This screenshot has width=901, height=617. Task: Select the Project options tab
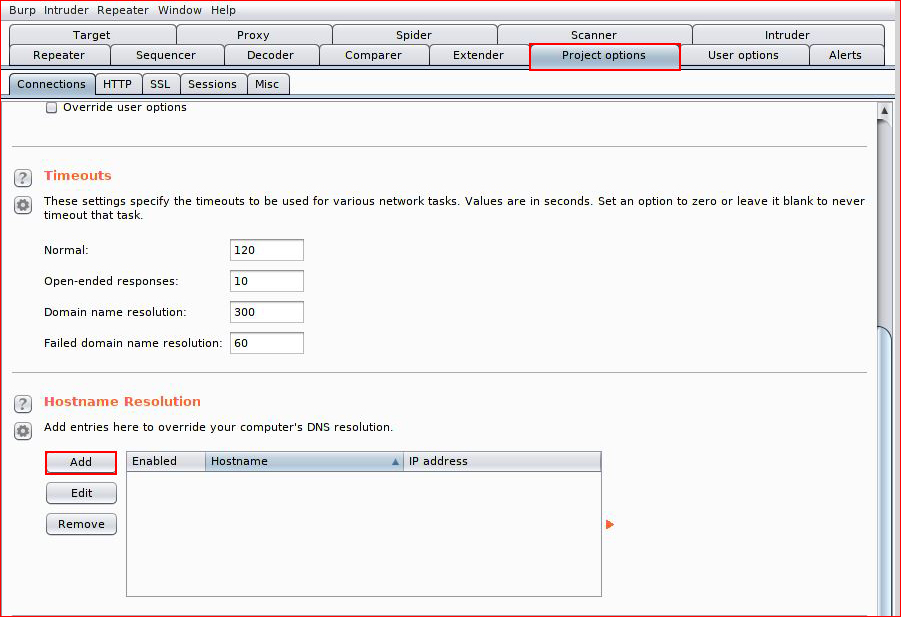[x=604, y=56]
